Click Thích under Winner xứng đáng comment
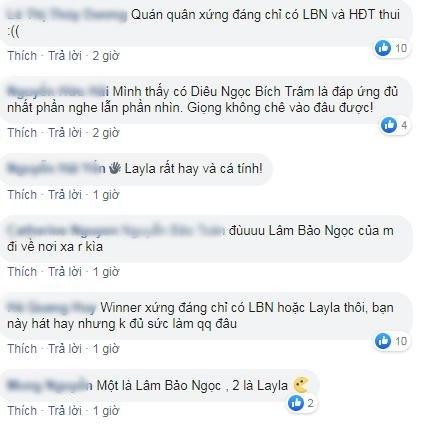The width and height of the screenshot is (427, 424). click(x=22, y=349)
